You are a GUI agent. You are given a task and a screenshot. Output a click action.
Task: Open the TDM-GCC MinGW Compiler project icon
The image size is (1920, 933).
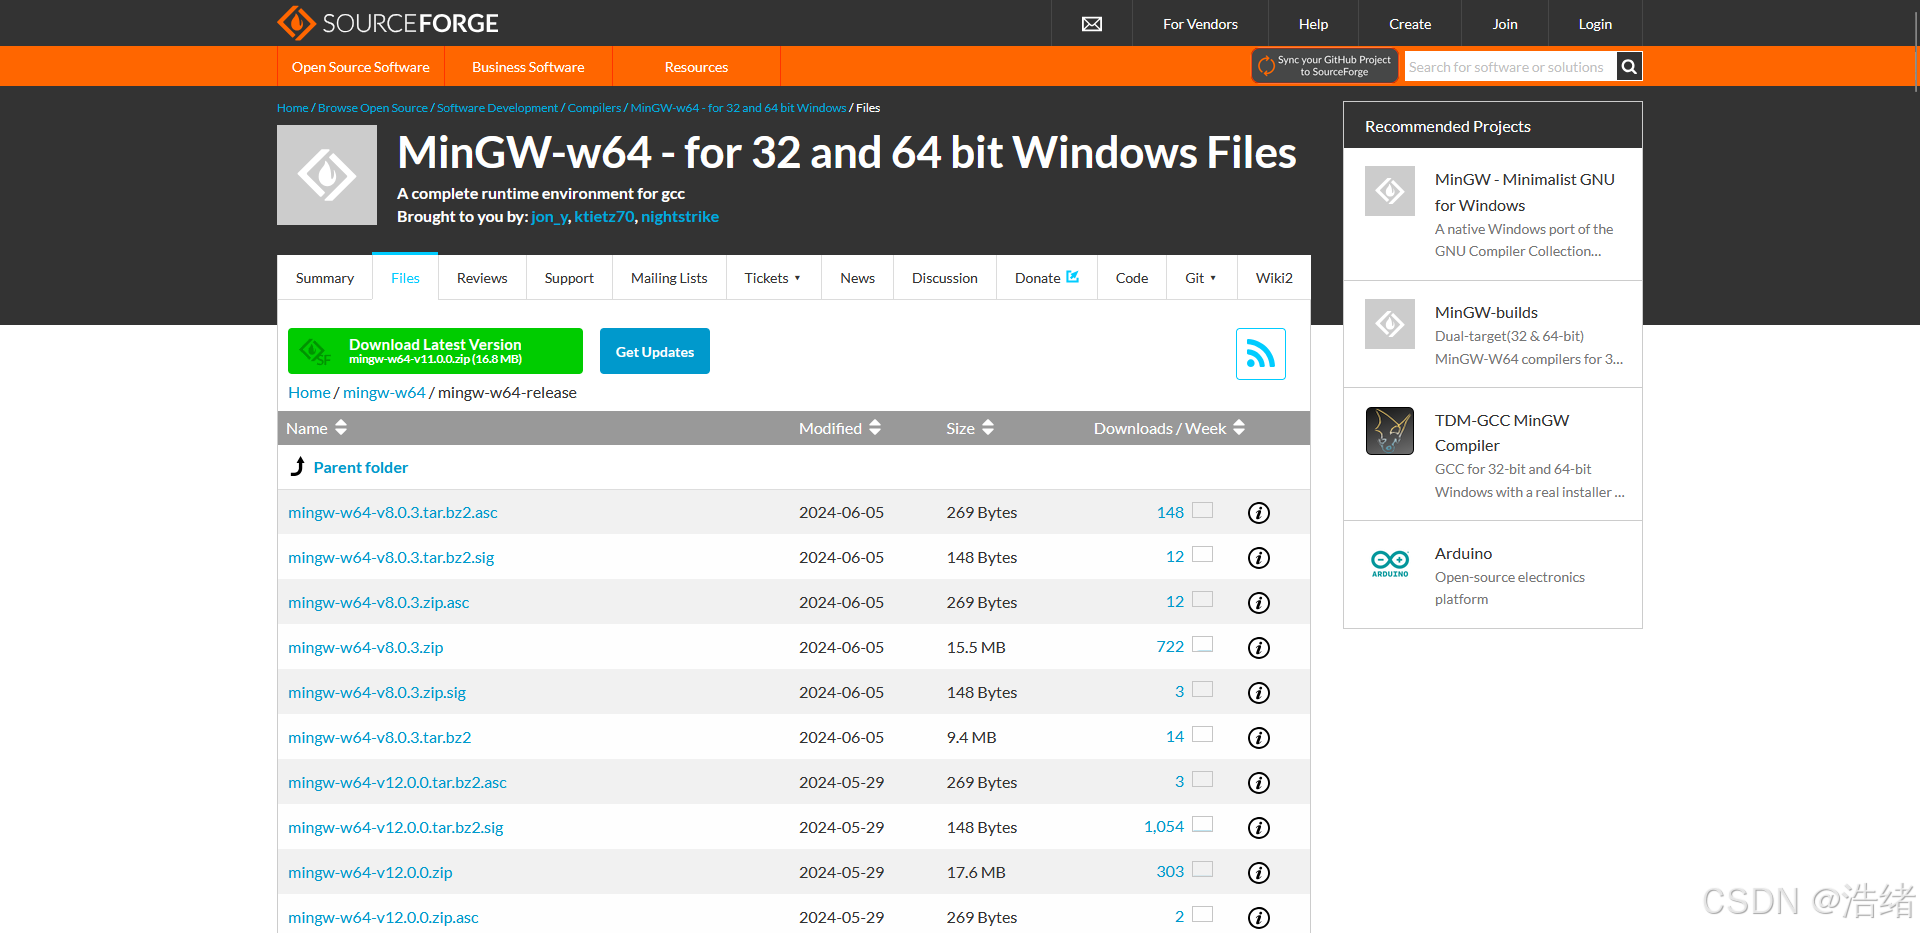coord(1390,431)
